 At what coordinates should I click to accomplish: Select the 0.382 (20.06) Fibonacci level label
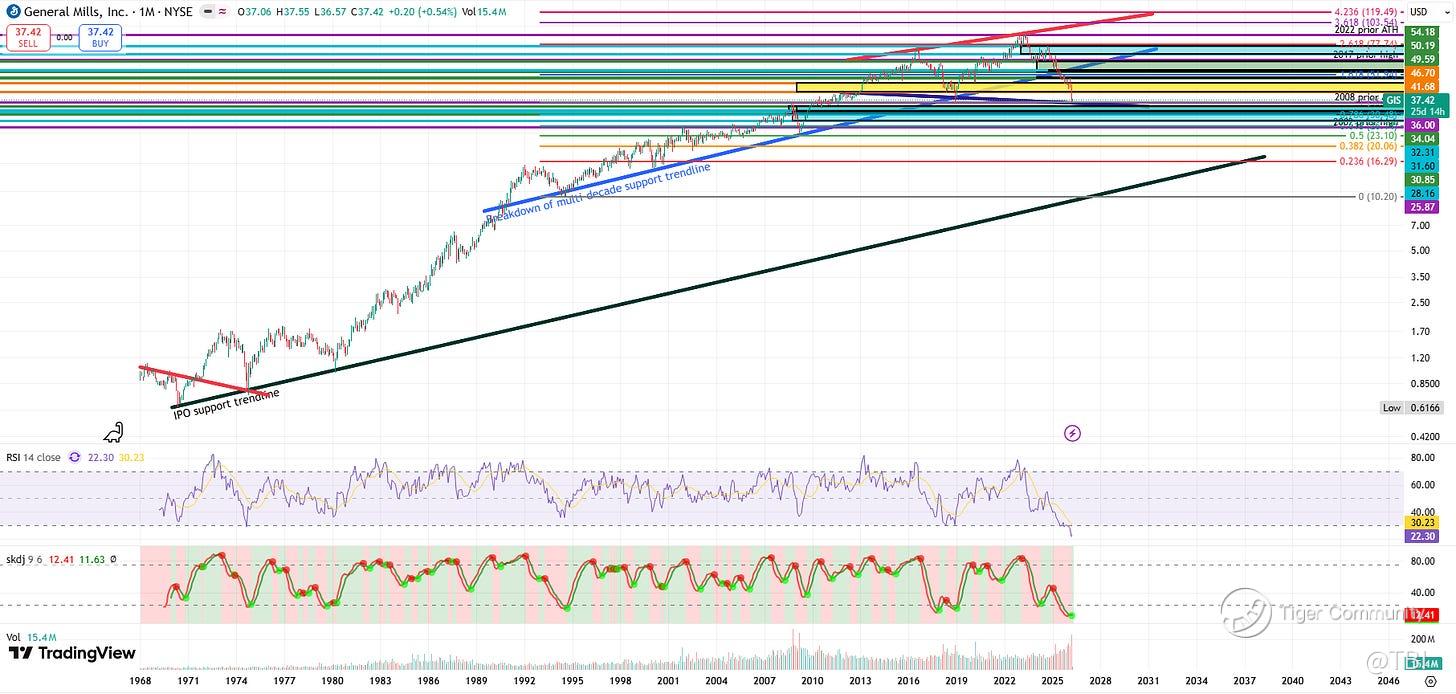tap(1368, 146)
